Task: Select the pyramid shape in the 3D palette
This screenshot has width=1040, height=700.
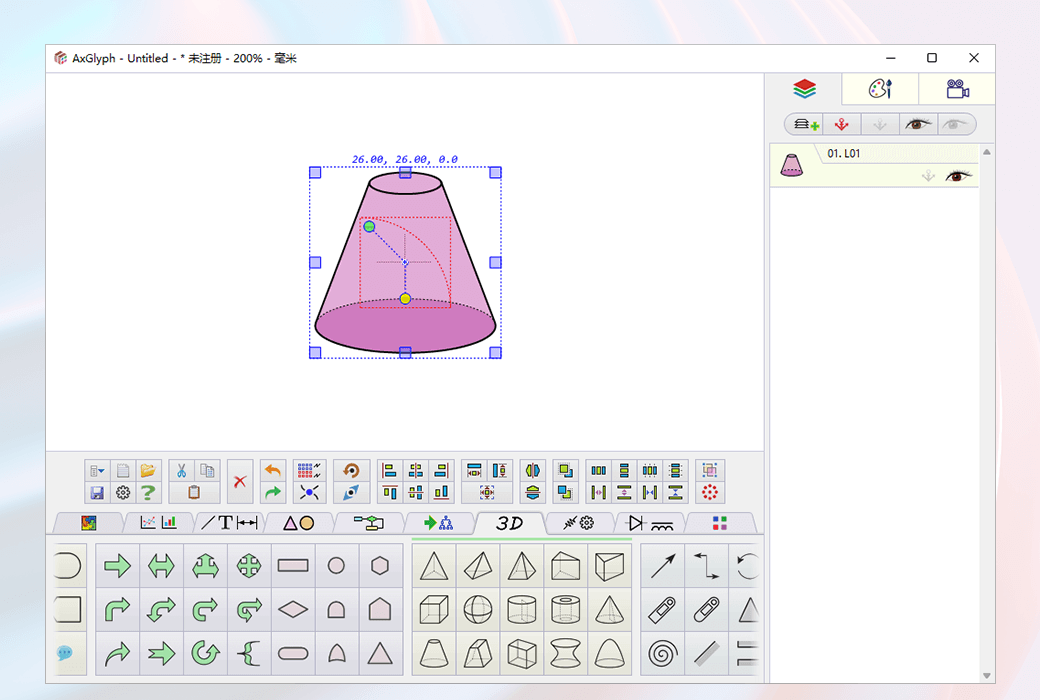Action: point(522,565)
